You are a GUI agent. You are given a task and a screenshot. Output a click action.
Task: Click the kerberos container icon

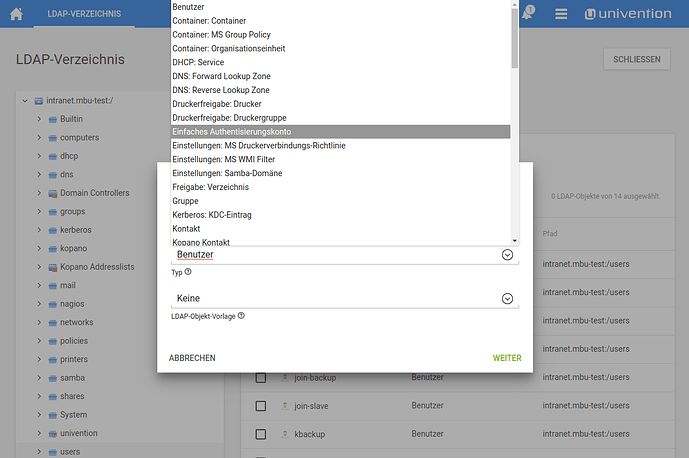pos(53,230)
